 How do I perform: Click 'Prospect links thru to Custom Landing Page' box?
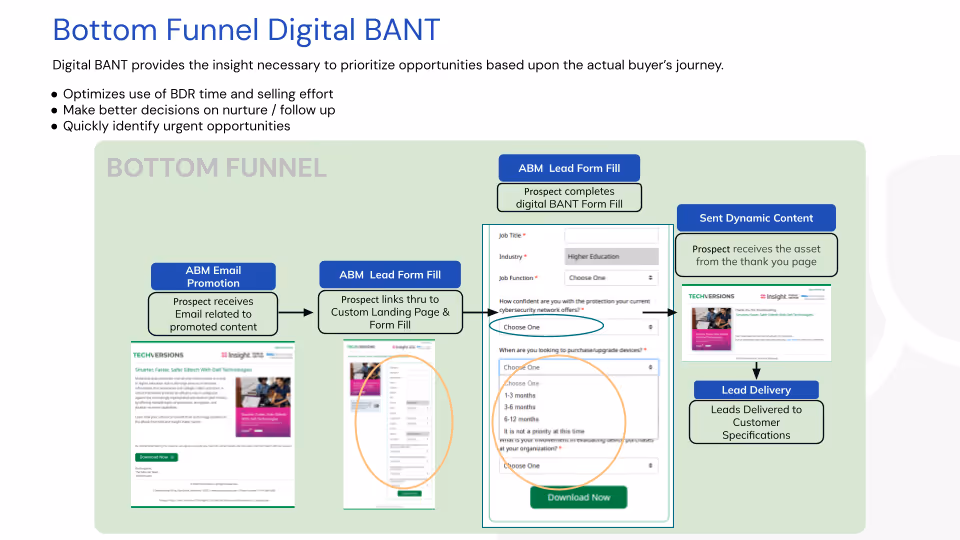tap(390, 312)
